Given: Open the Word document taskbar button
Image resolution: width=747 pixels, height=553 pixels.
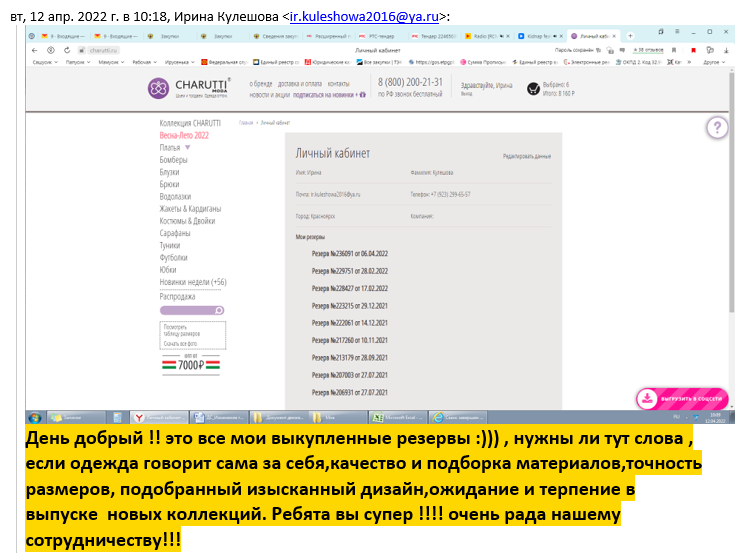Looking at the screenshot, I should [219, 418].
